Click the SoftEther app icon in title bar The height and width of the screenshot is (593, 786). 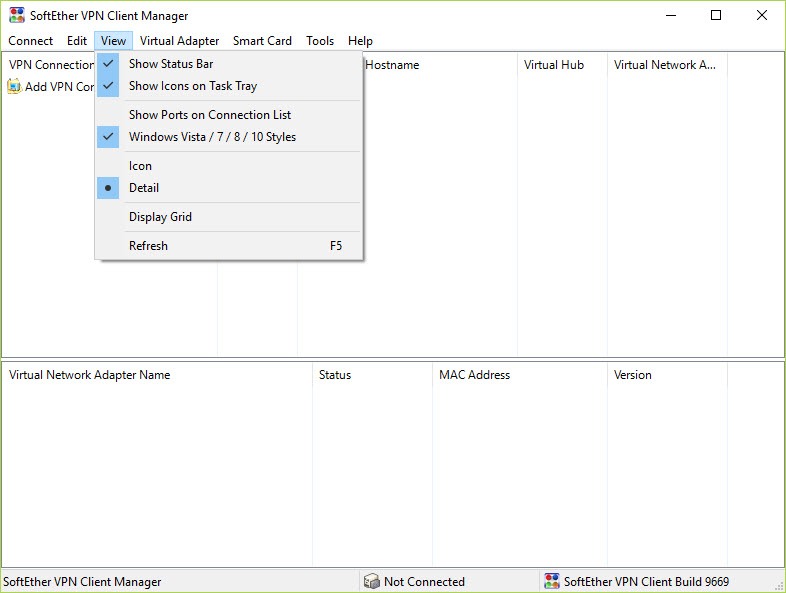click(16, 15)
